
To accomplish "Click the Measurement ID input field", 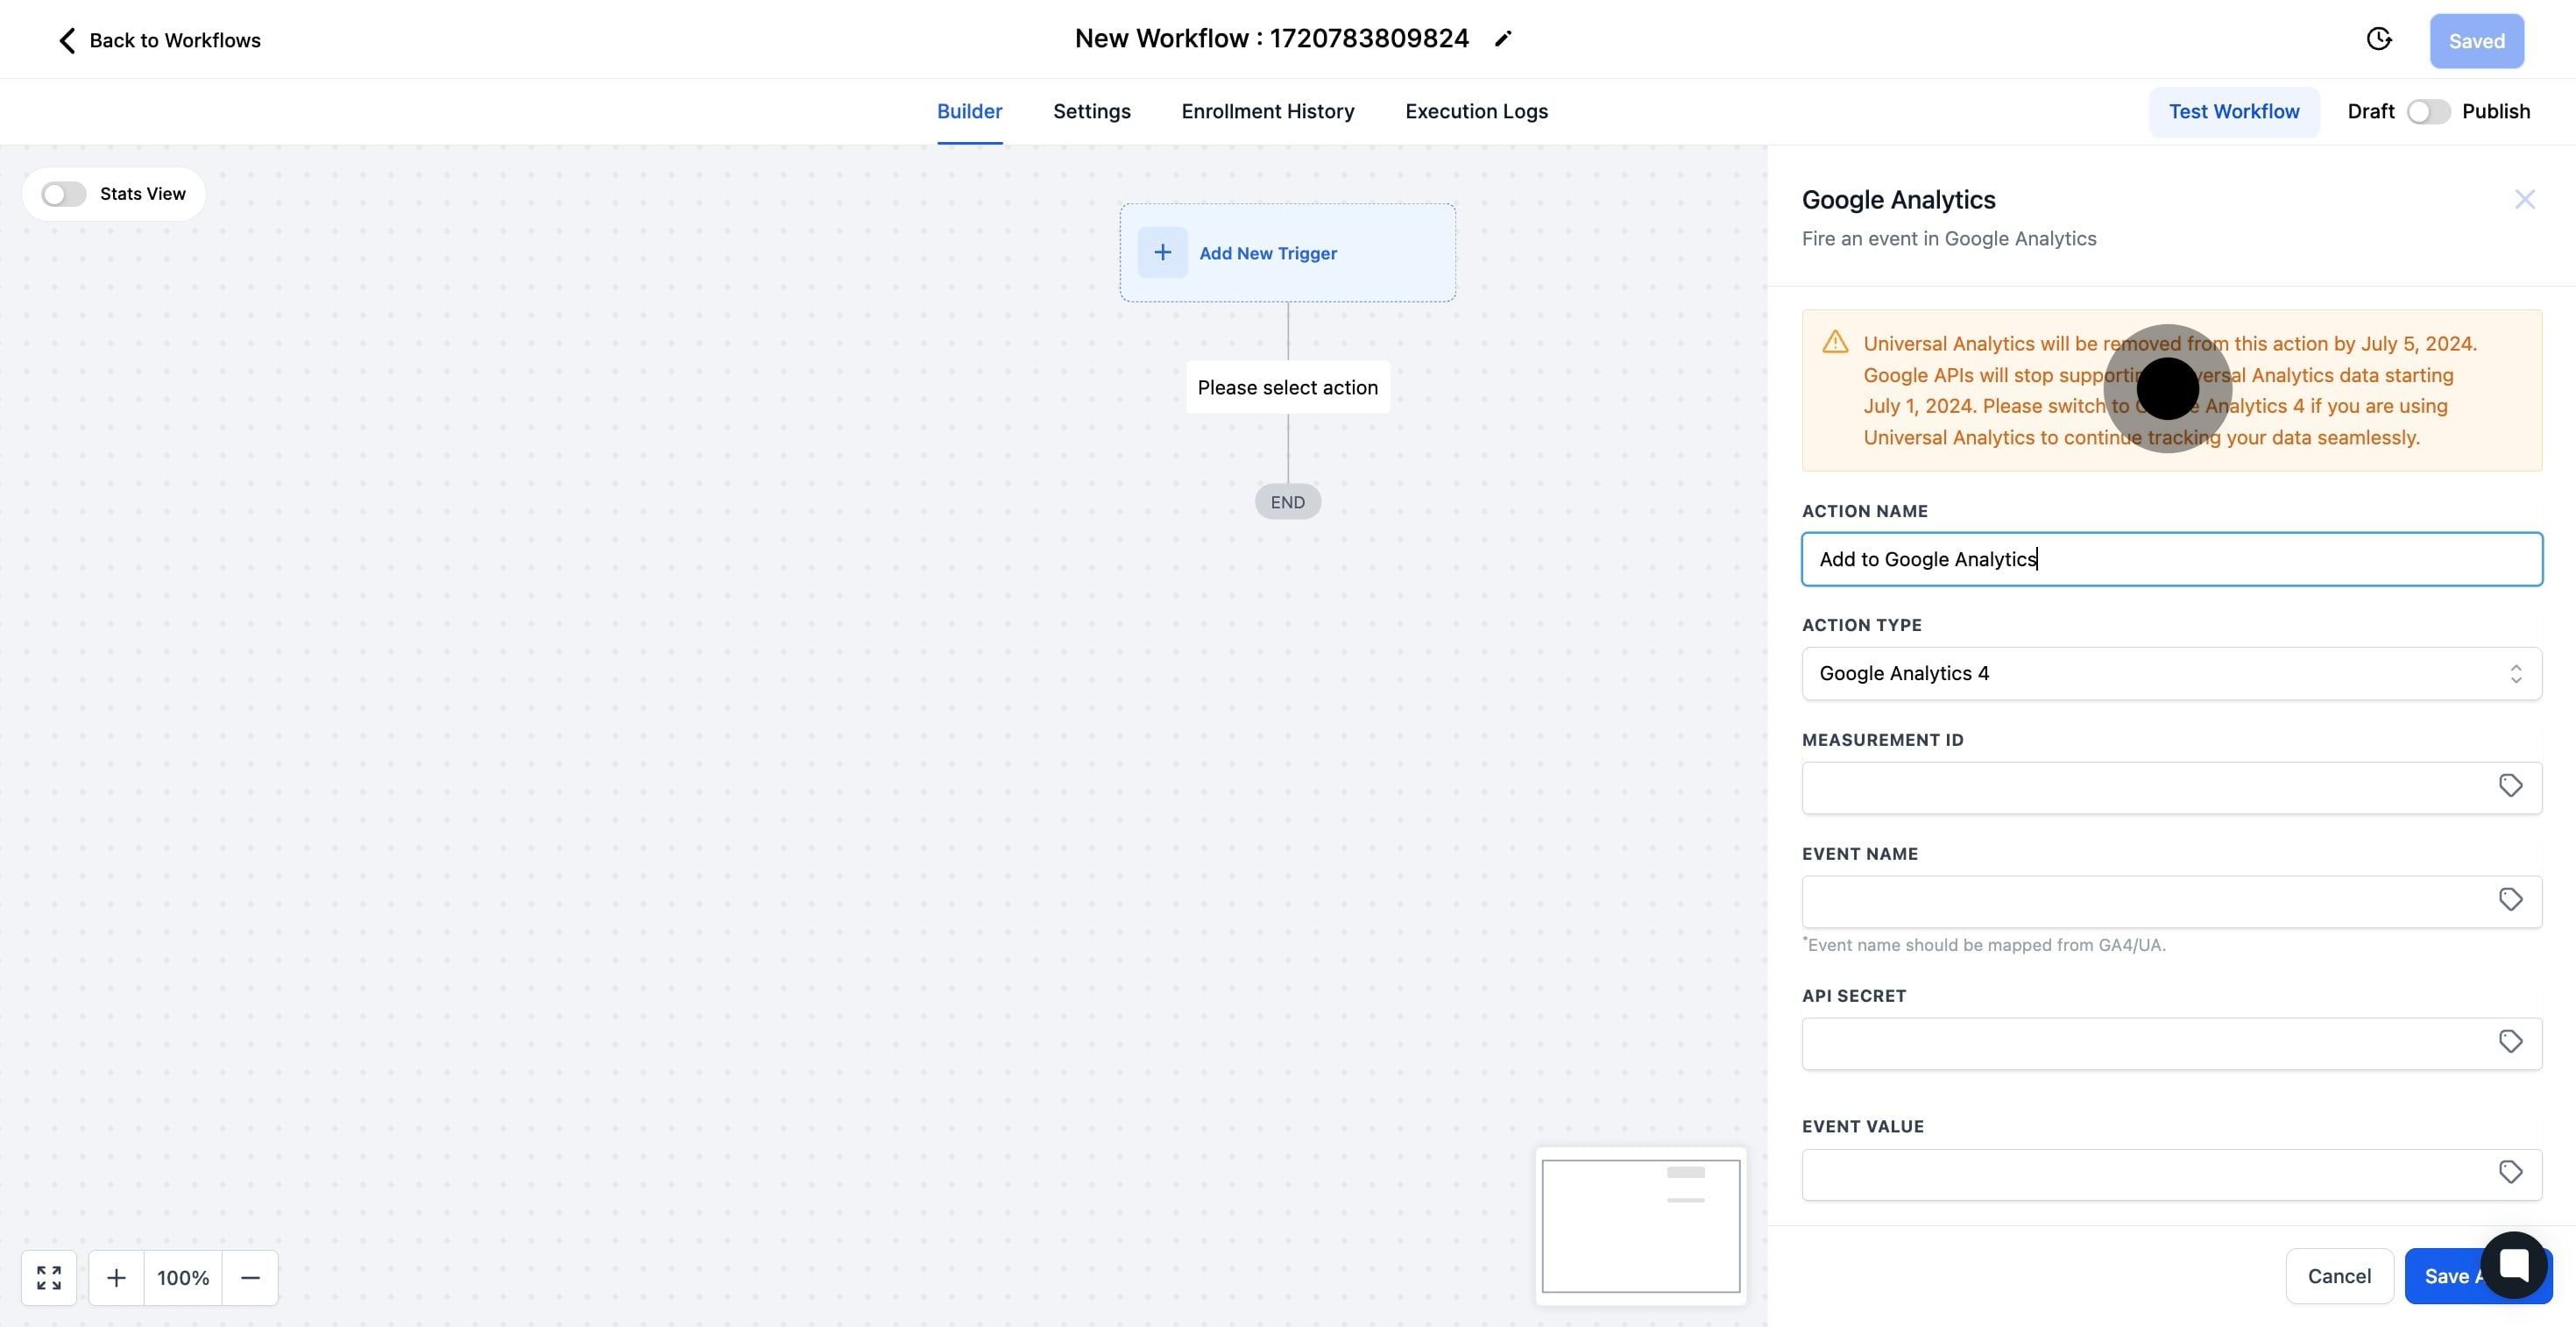I will [2171, 788].
